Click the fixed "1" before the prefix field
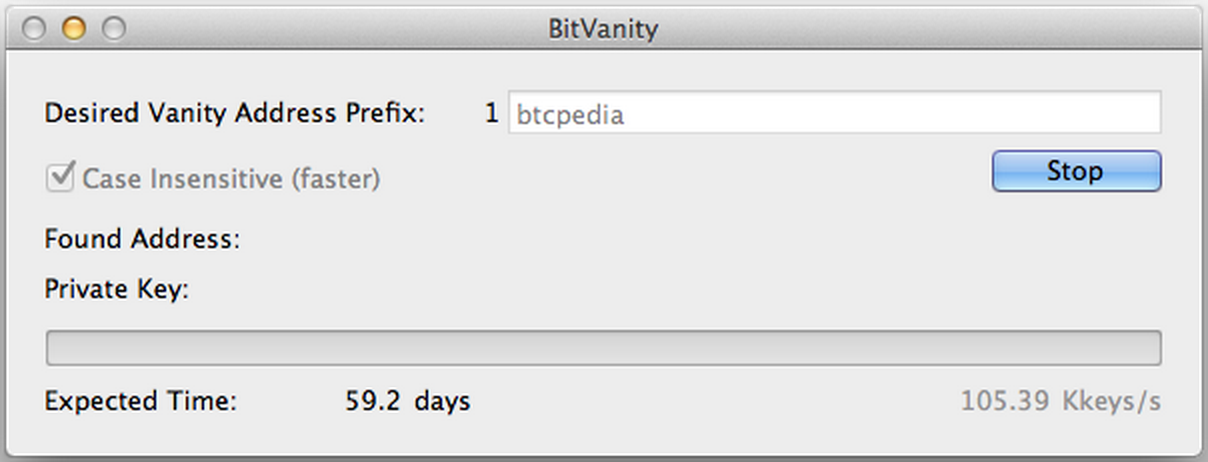 pos(491,113)
